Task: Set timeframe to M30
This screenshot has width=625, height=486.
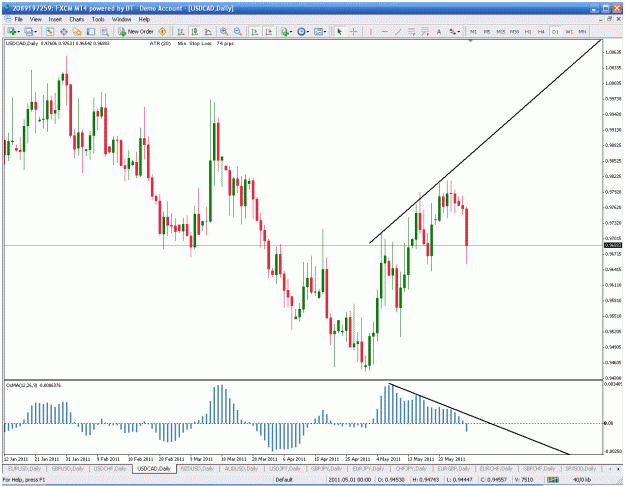Action: pos(514,31)
